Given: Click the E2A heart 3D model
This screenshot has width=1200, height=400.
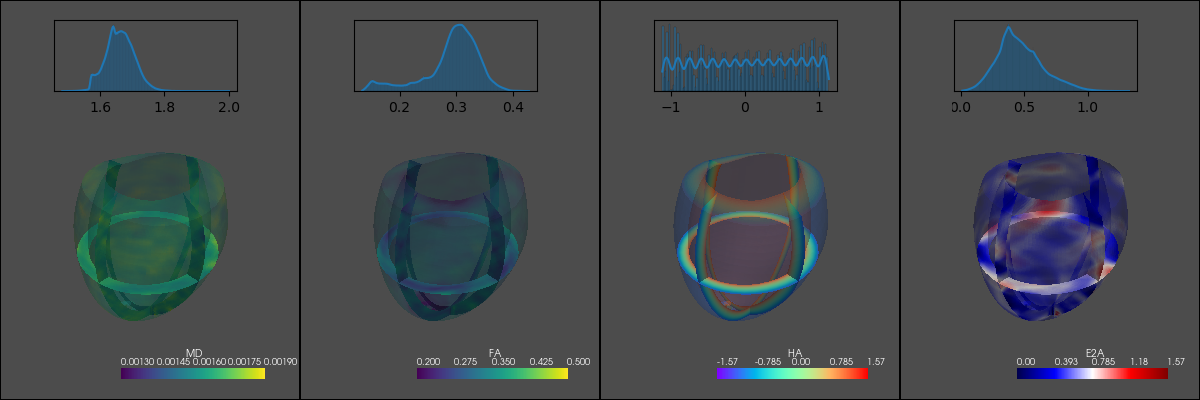Looking at the screenshot, I should pyautogui.click(x=1051, y=235).
